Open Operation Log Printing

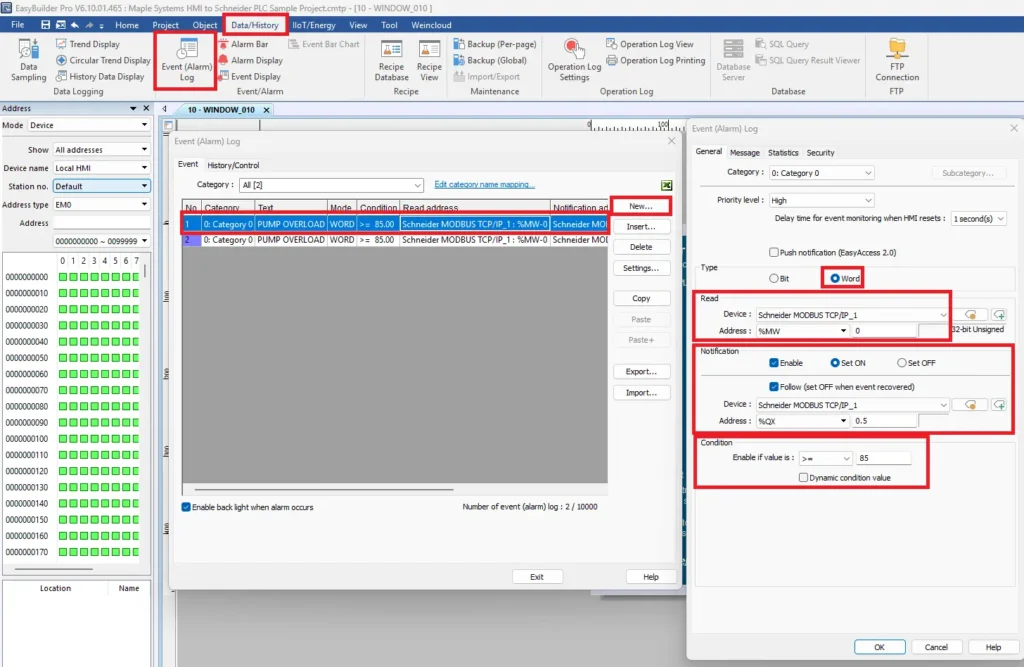(x=656, y=60)
